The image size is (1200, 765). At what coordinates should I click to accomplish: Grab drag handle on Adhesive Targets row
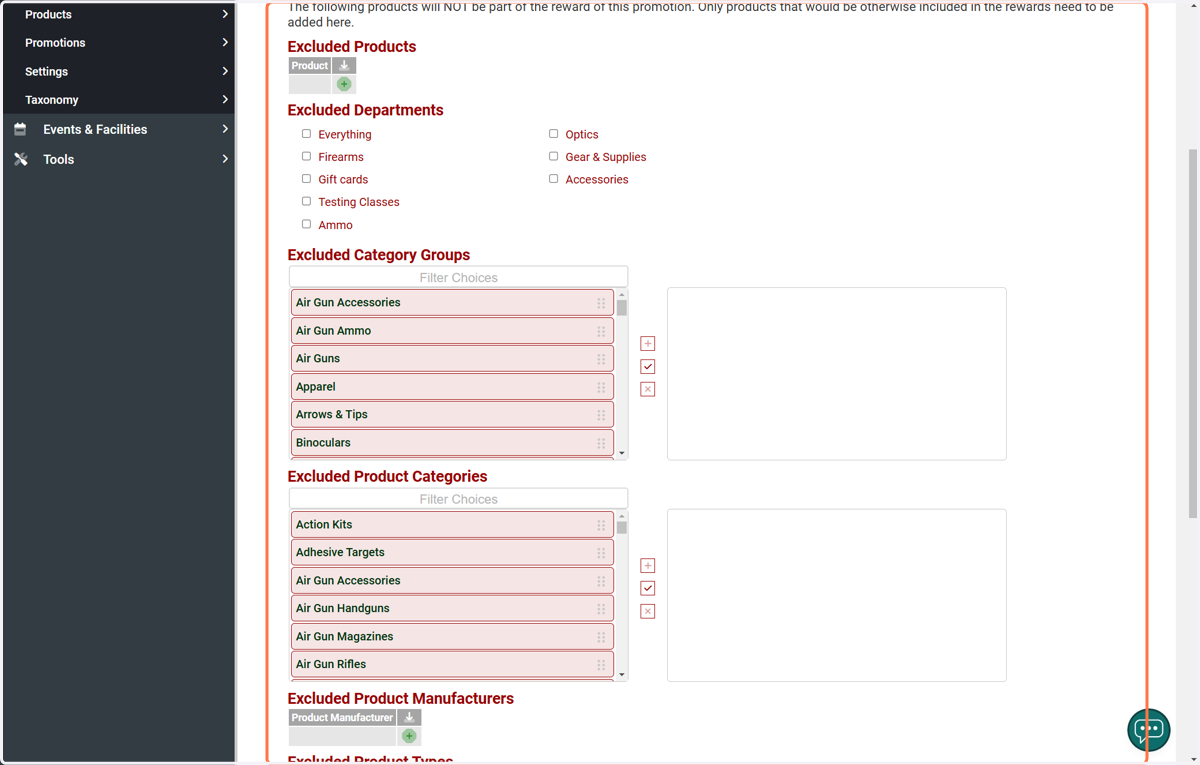tap(601, 553)
